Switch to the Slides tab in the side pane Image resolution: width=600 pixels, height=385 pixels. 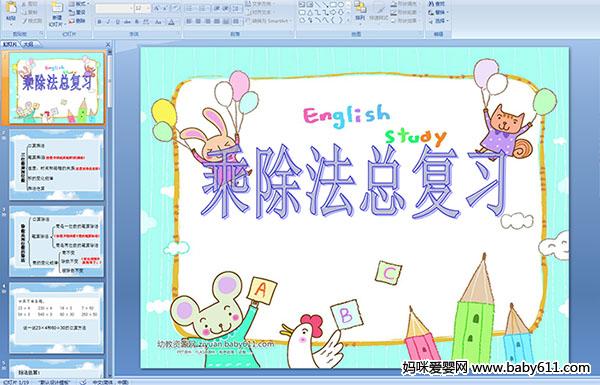pos(10,45)
